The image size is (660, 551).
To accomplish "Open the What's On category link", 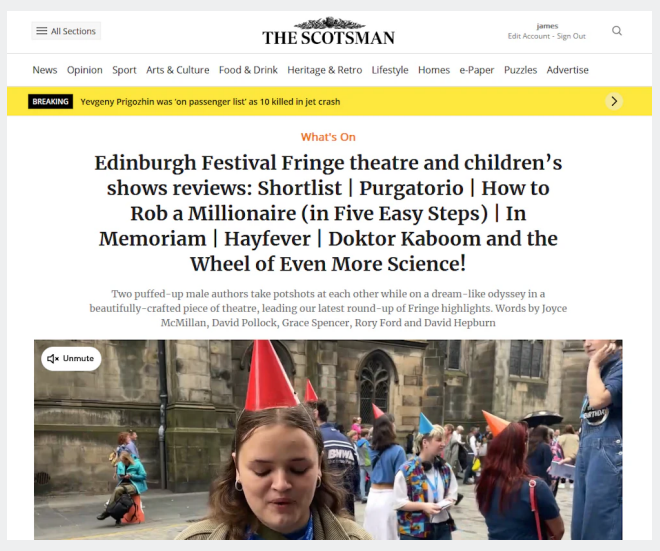I will [328, 137].
